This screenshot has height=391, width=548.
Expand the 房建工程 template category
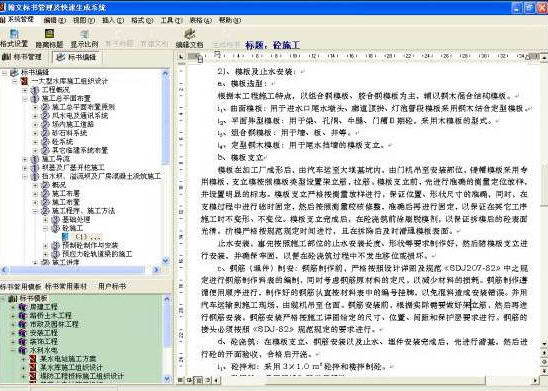coord(13,307)
